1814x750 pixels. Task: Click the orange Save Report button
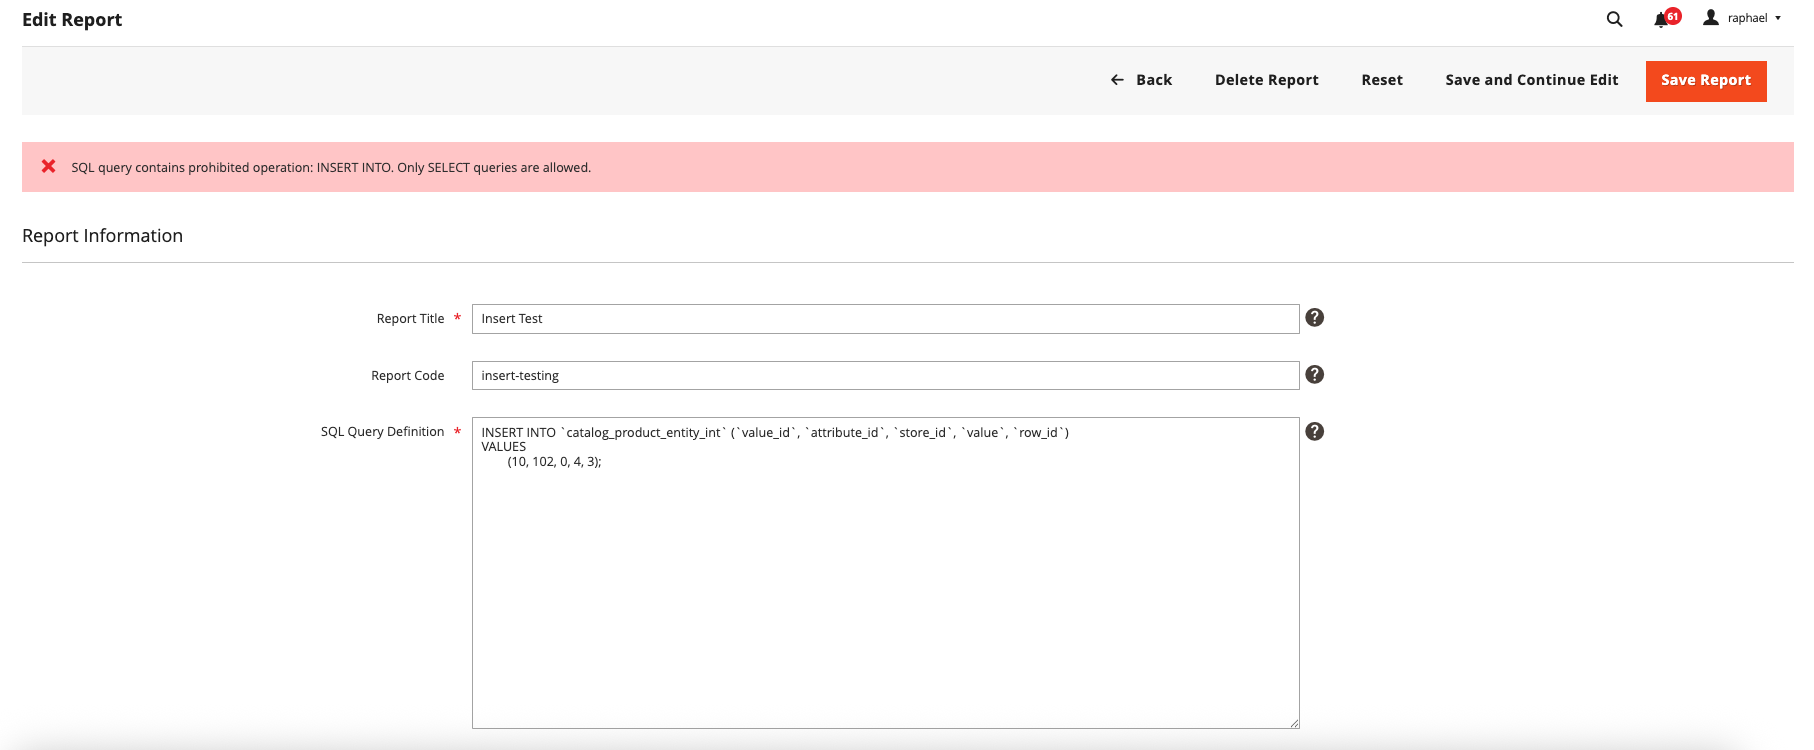coord(1705,81)
